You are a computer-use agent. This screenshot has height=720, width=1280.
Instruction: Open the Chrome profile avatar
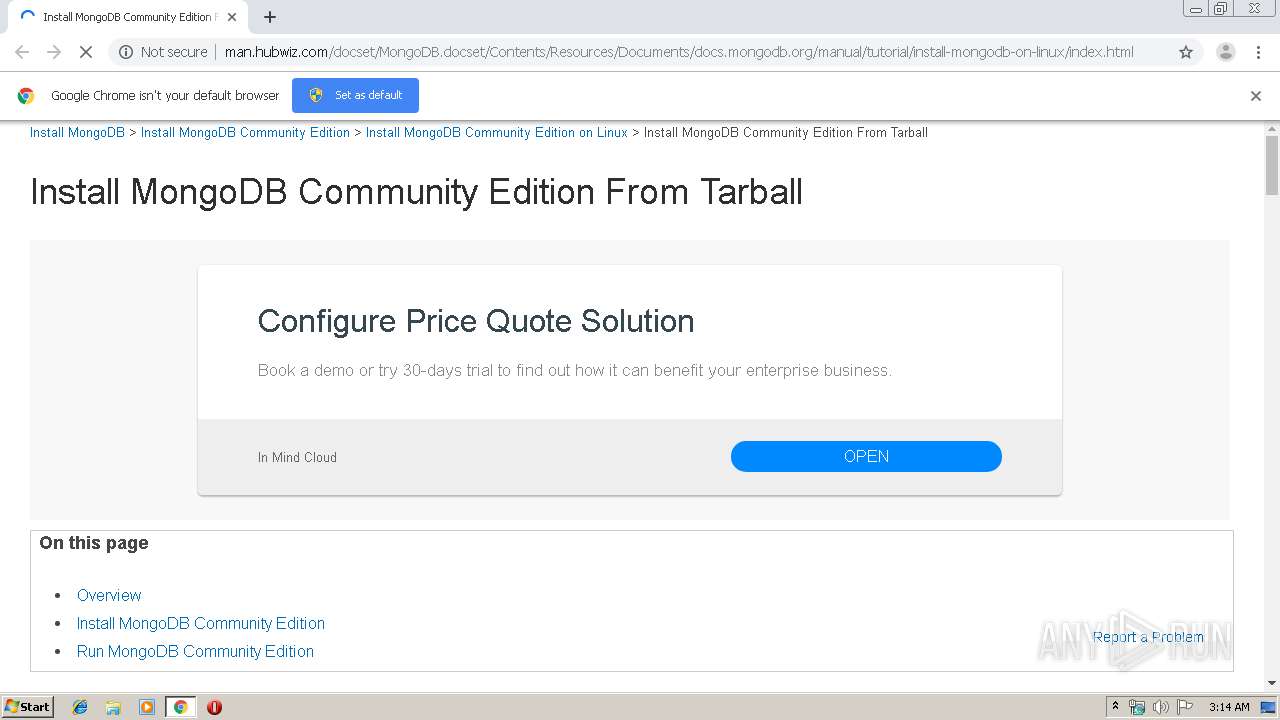(1226, 52)
